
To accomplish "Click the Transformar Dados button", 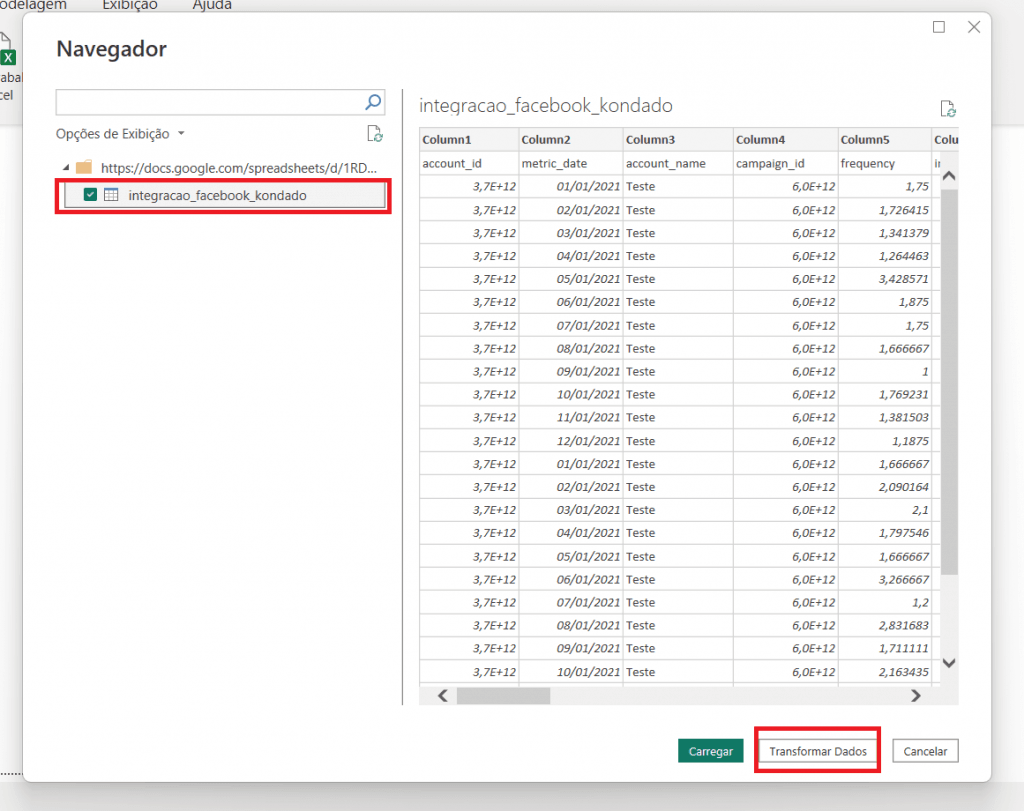I will pos(818,751).
